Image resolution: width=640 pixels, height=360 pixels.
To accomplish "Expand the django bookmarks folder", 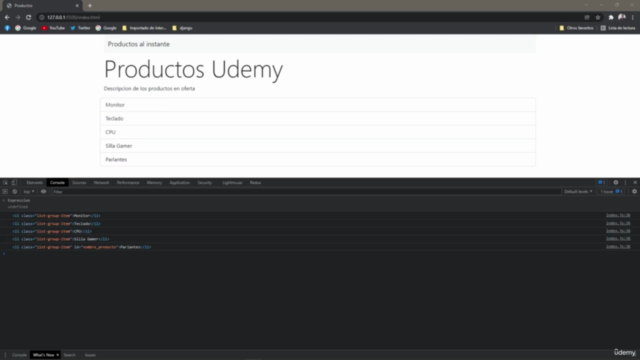I will pyautogui.click(x=182, y=28).
